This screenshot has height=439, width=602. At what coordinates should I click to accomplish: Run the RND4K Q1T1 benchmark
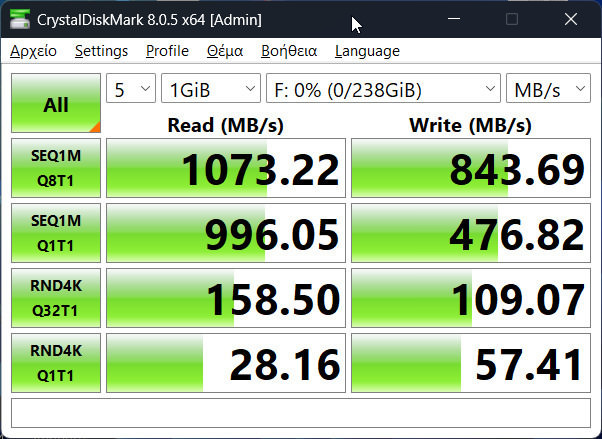(x=56, y=363)
